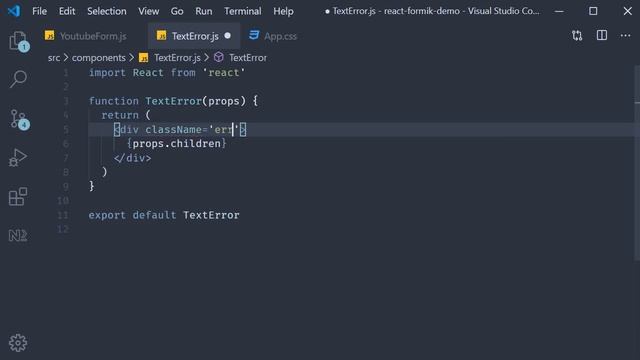Screen dimensions: 640x360
Task: Click 'import' keyword on line 1
Action: point(107,73)
